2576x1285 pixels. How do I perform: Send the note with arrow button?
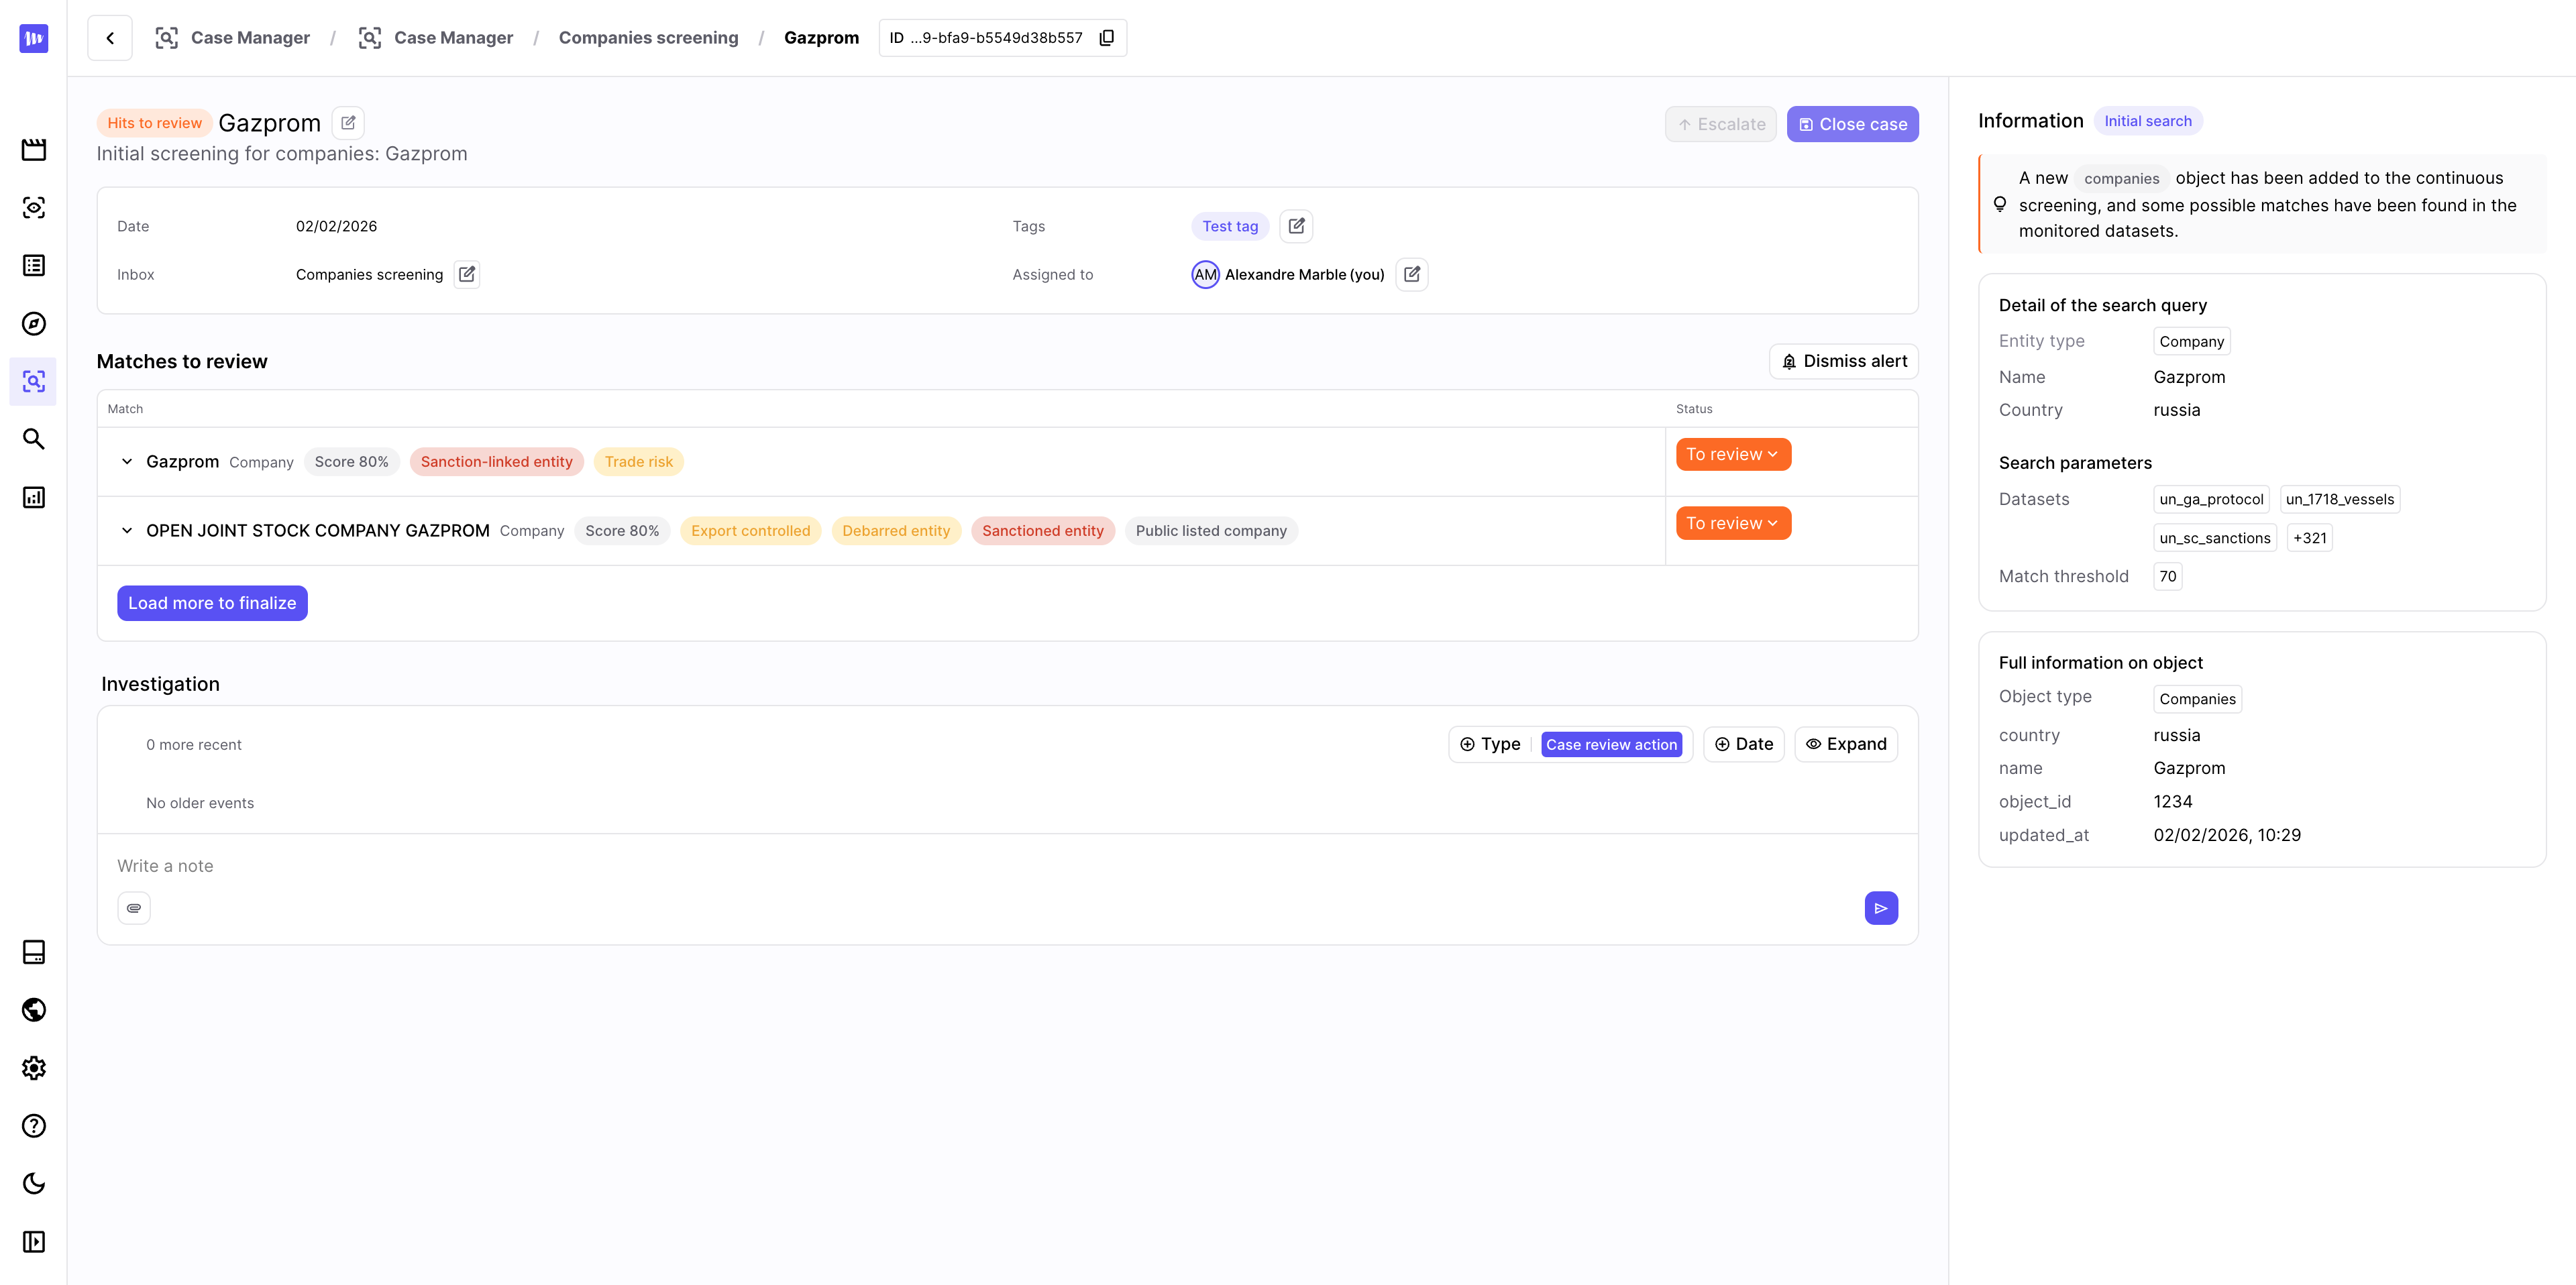pos(1880,908)
